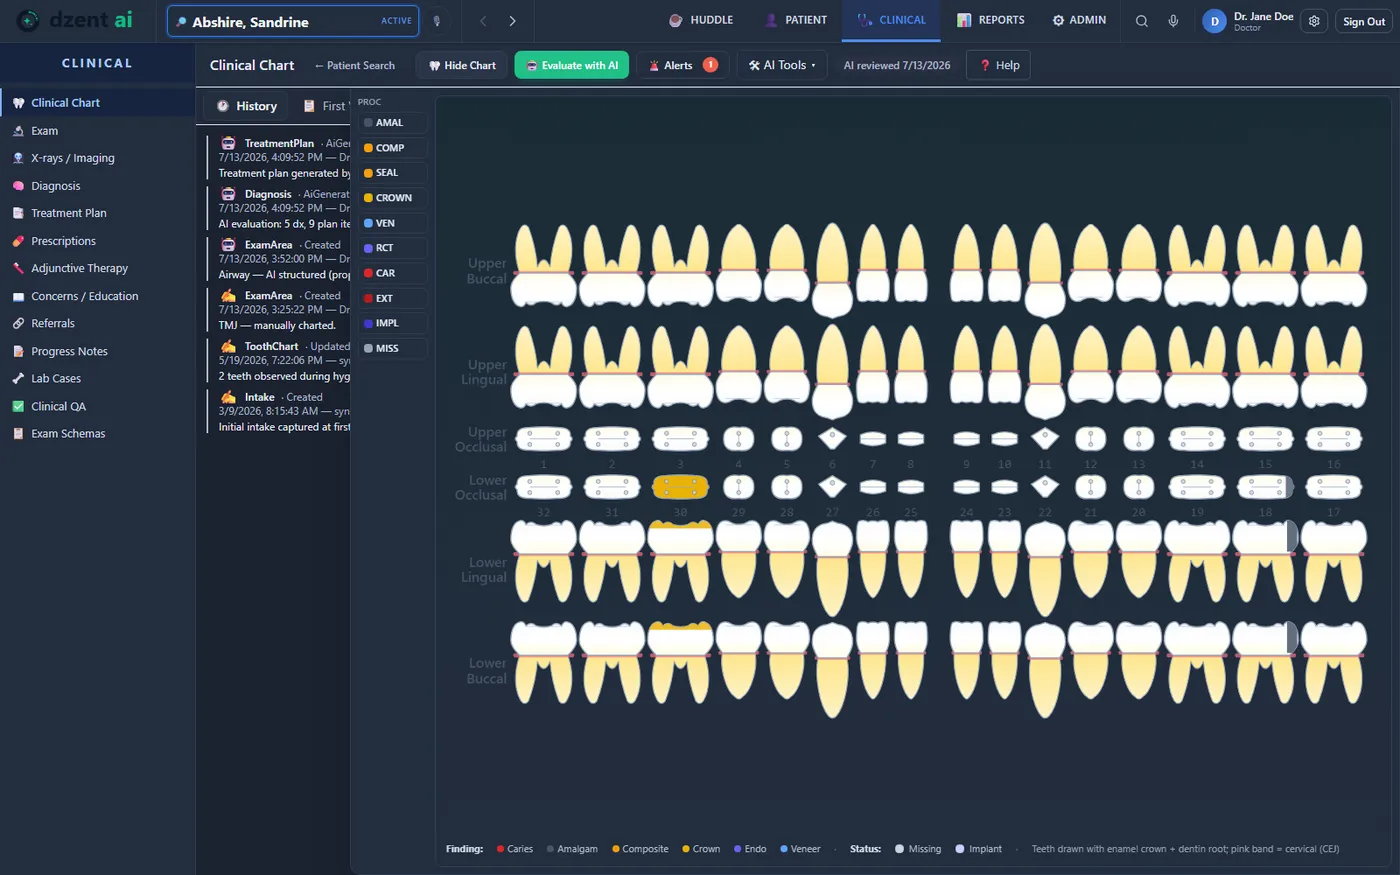
Task: Click the lower buccal tooth 17 graphic
Action: [x=1334, y=661]
